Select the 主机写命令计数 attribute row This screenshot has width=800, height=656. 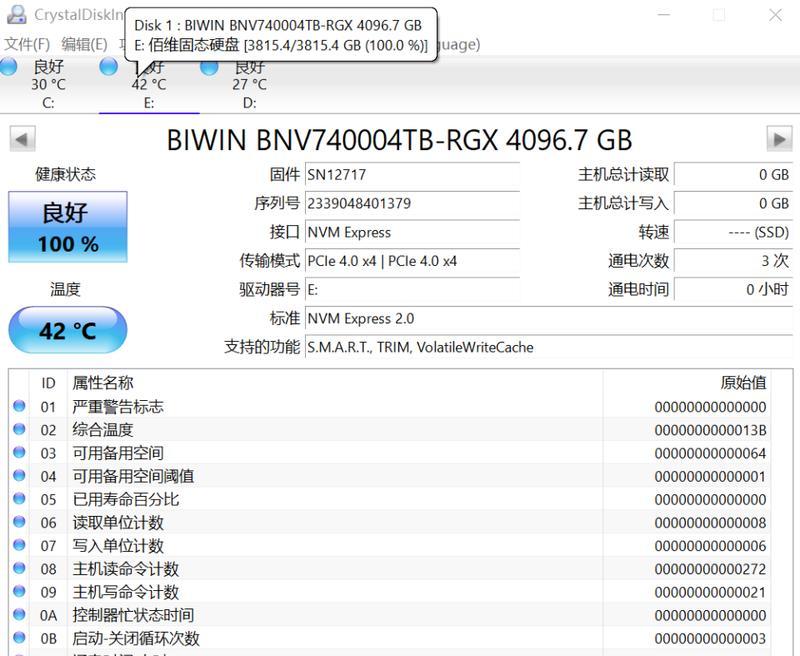click(390, 592)
